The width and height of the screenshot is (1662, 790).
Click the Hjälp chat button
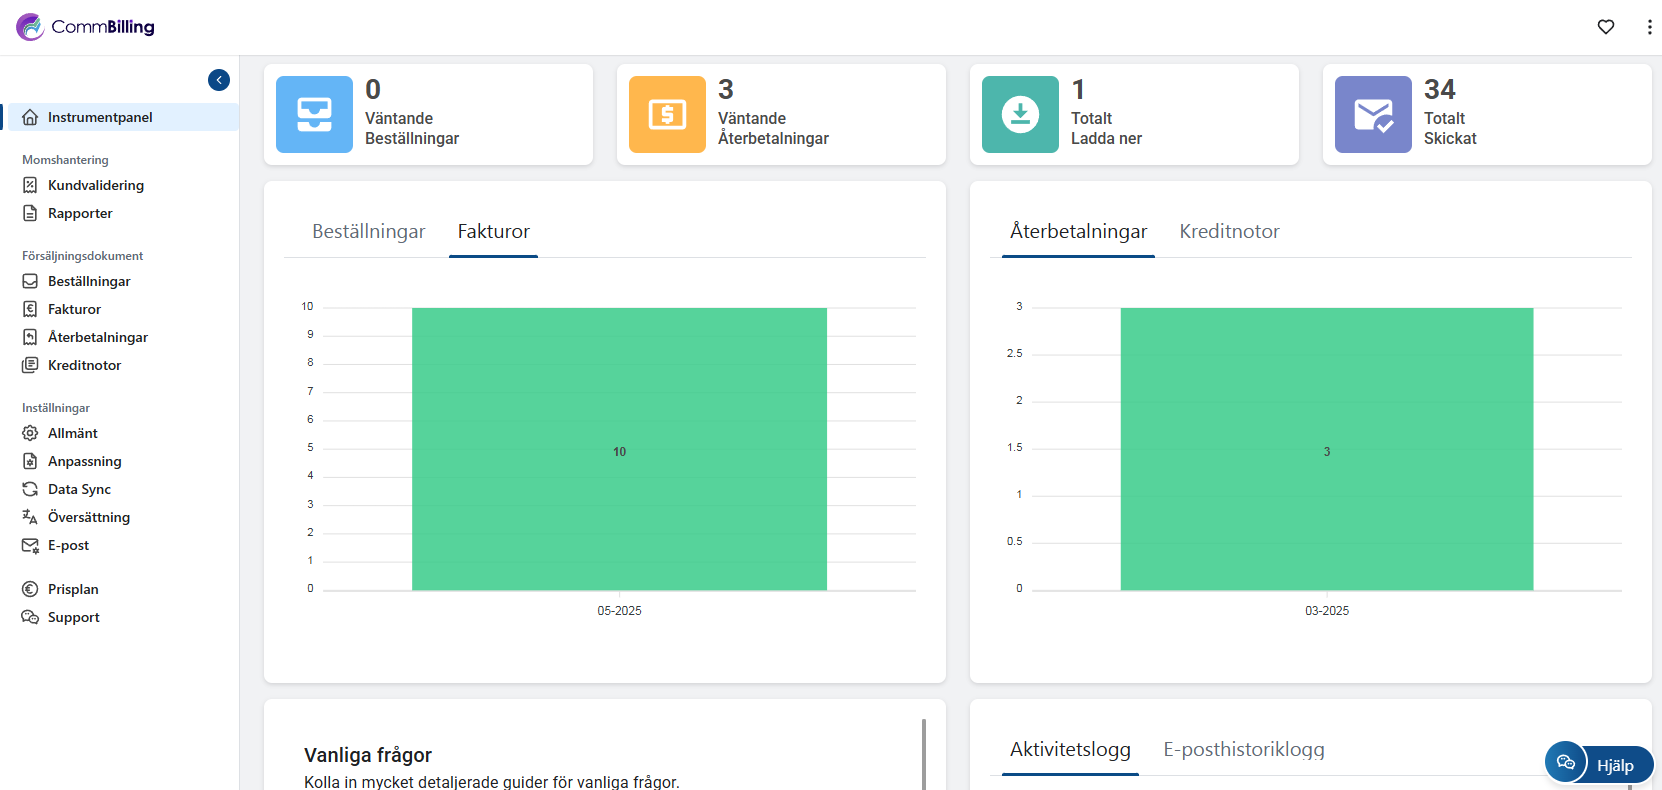coord(1598,764)
